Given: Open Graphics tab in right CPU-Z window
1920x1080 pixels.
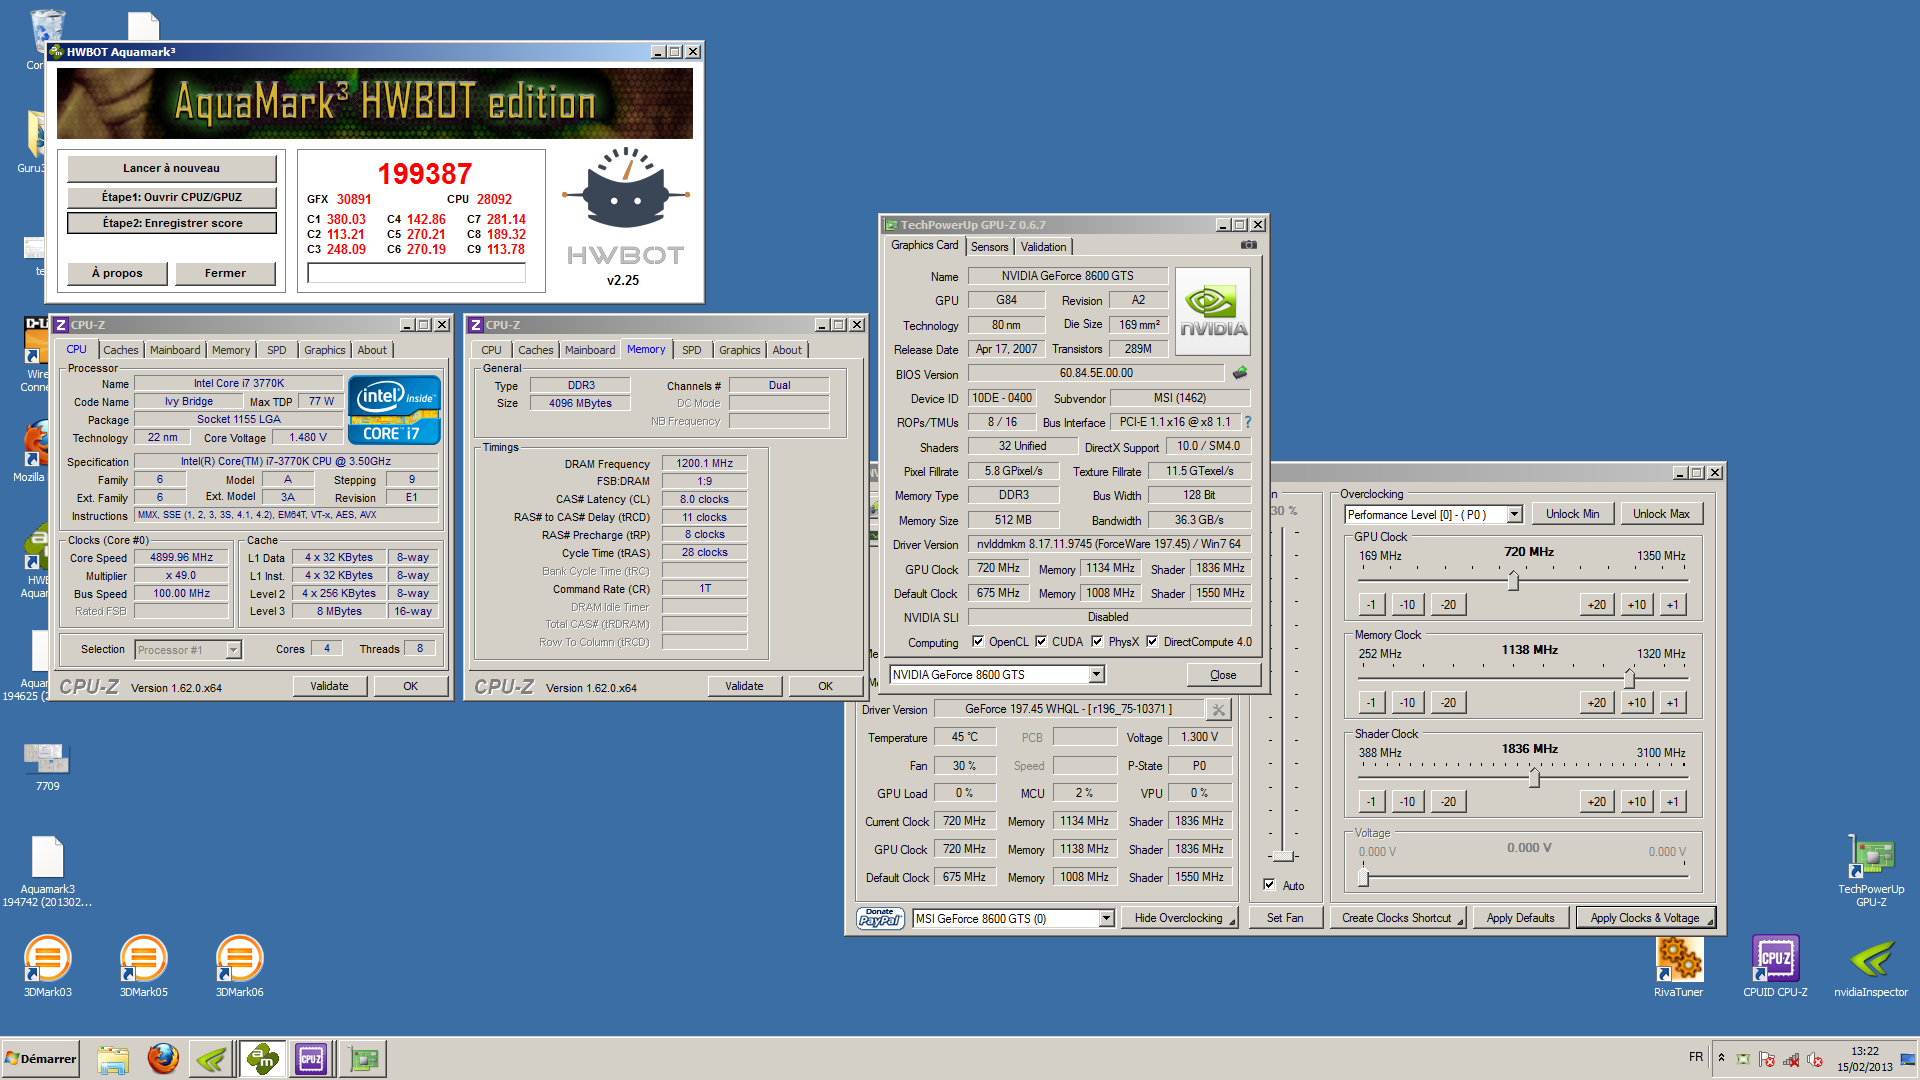Looking at the screenshot, I should coord(739,350).
